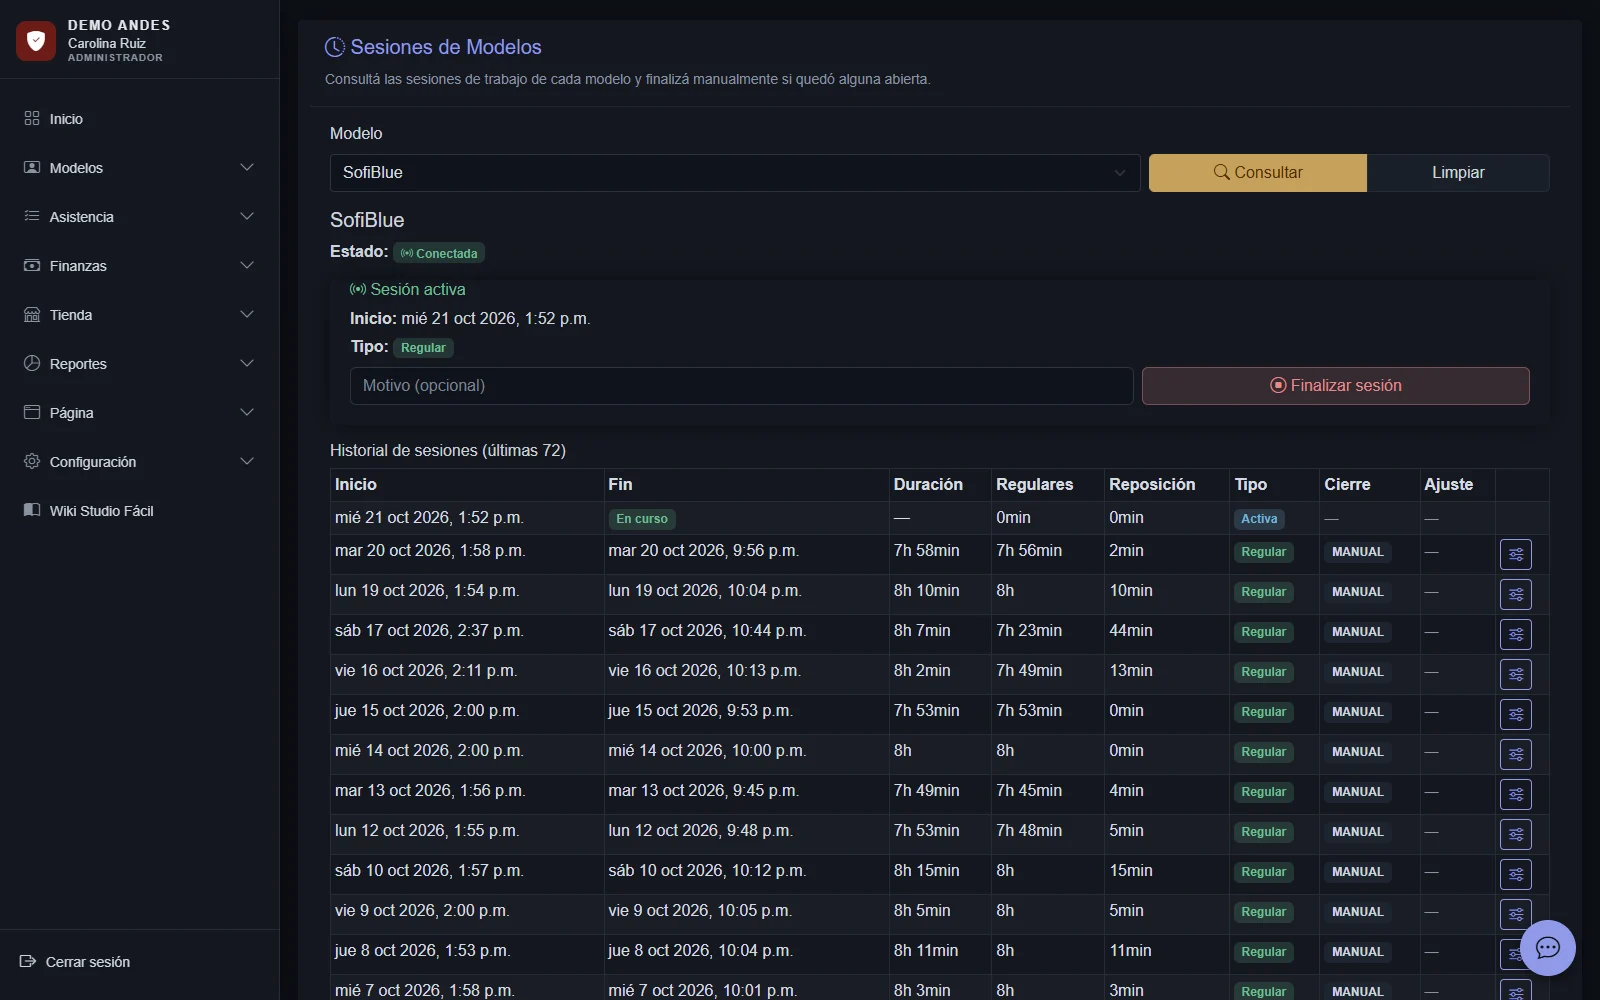The height and width of the screenshot is (1000, 1600).
Task: Open adjust icon for jue 15 oct session
Action: pos(1516,714)
